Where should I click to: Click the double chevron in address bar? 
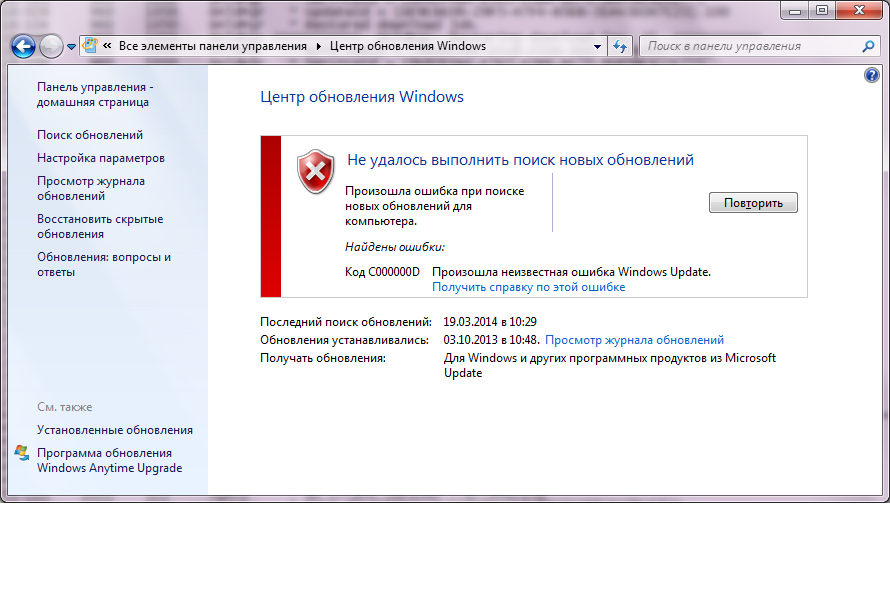point(107,46)
